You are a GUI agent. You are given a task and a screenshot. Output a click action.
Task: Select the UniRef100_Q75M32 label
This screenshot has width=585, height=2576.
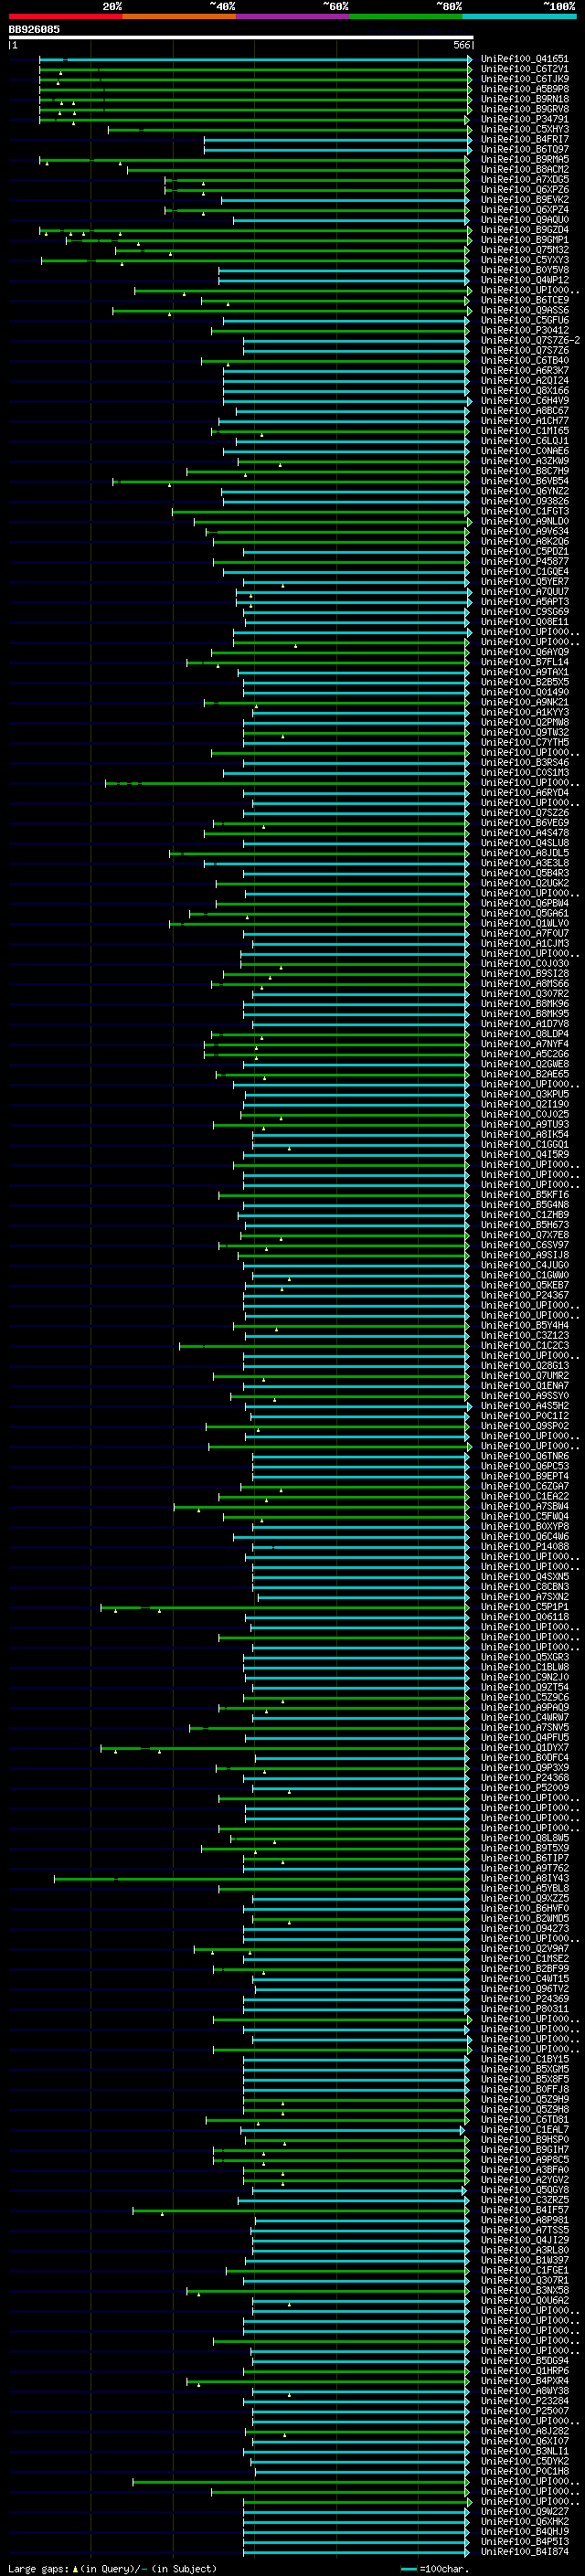pos(525,250)
